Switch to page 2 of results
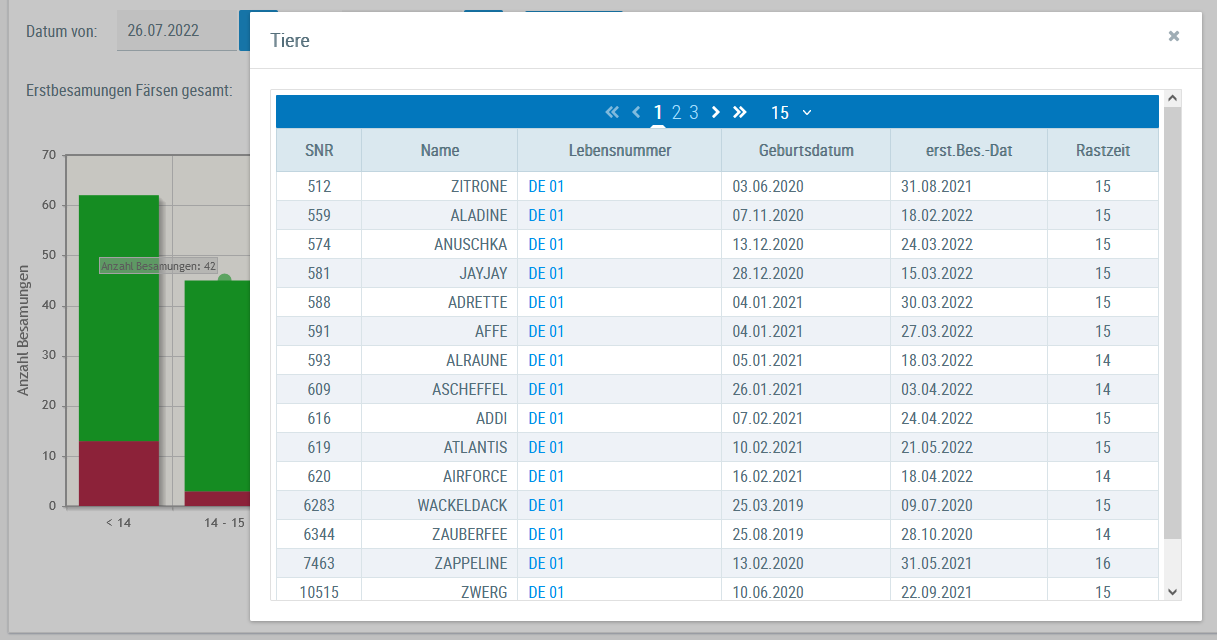 point(676,113)
